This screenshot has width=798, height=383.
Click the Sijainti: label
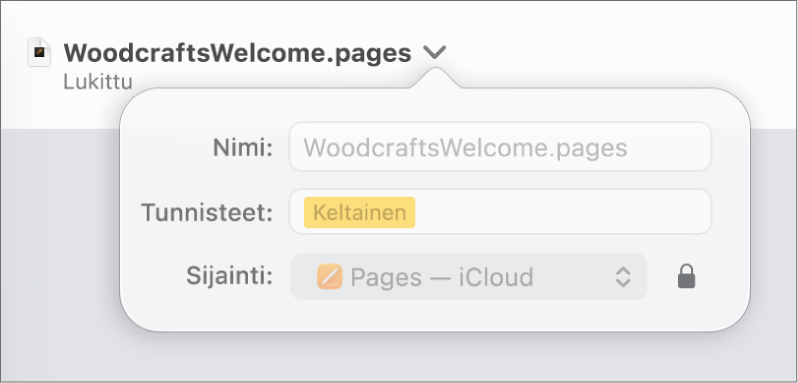point(230,276)
